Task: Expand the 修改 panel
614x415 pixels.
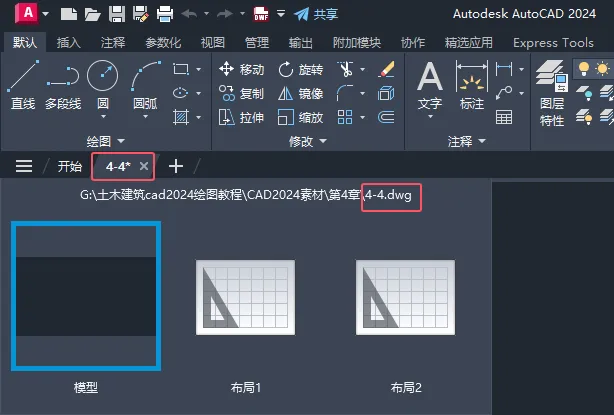Action: pos(307,141)
